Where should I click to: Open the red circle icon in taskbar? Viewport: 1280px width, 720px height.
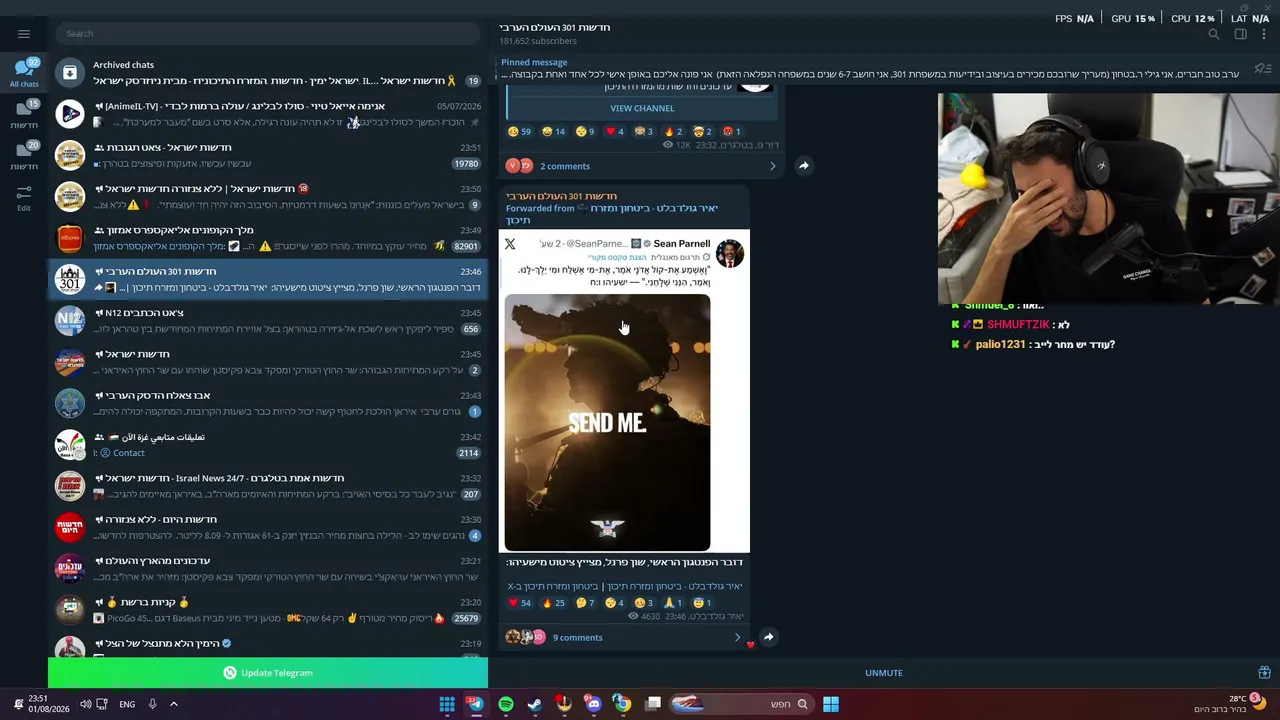(563, 704)
